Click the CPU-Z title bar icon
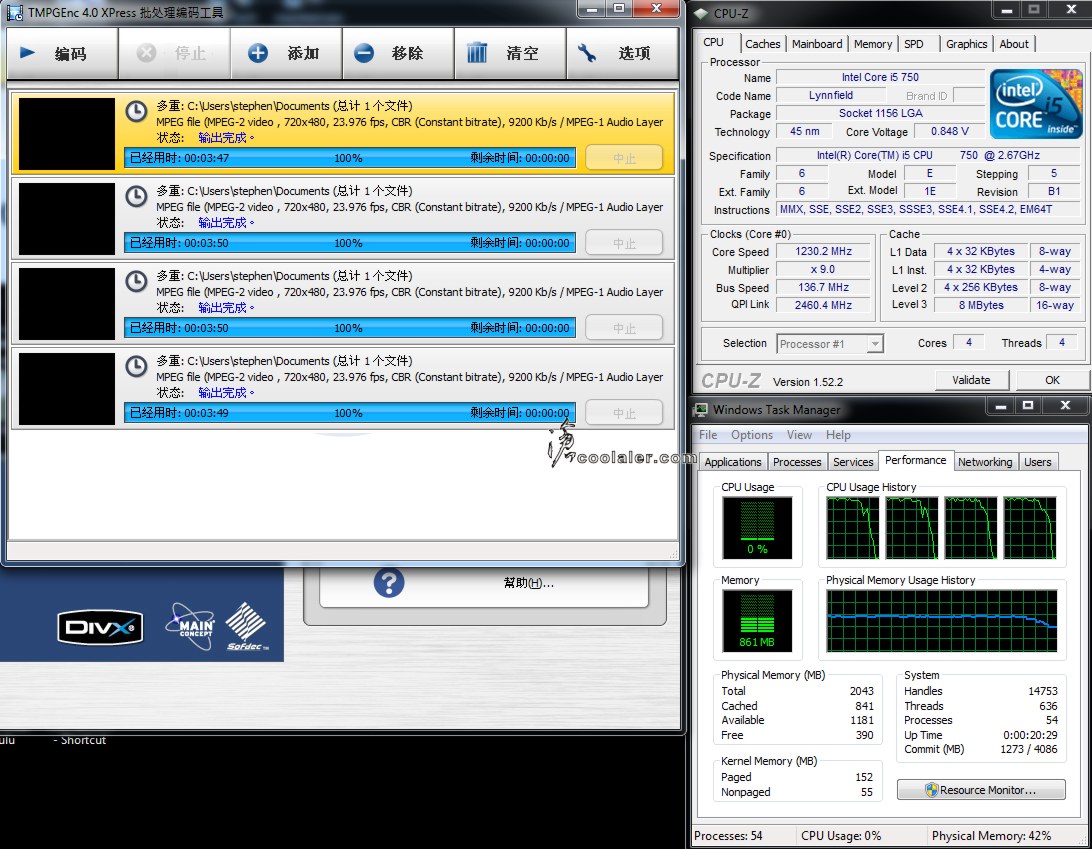Screen dimensions: 1092x849 [x=701, y=13]
